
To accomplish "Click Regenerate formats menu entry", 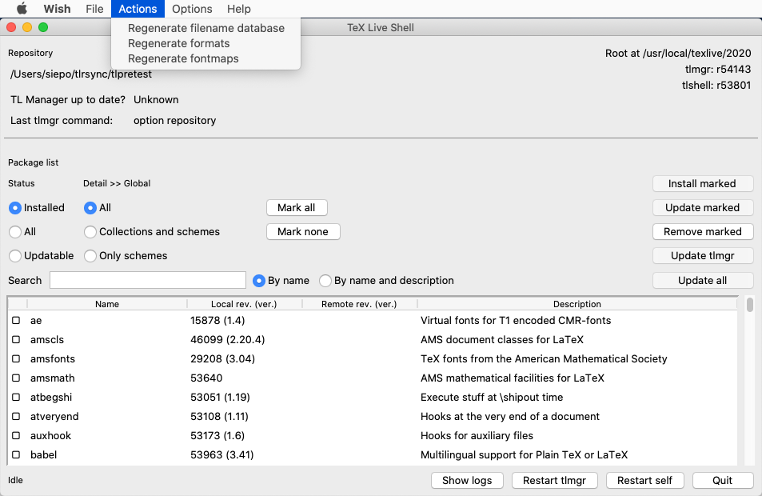I will [179, 43].
